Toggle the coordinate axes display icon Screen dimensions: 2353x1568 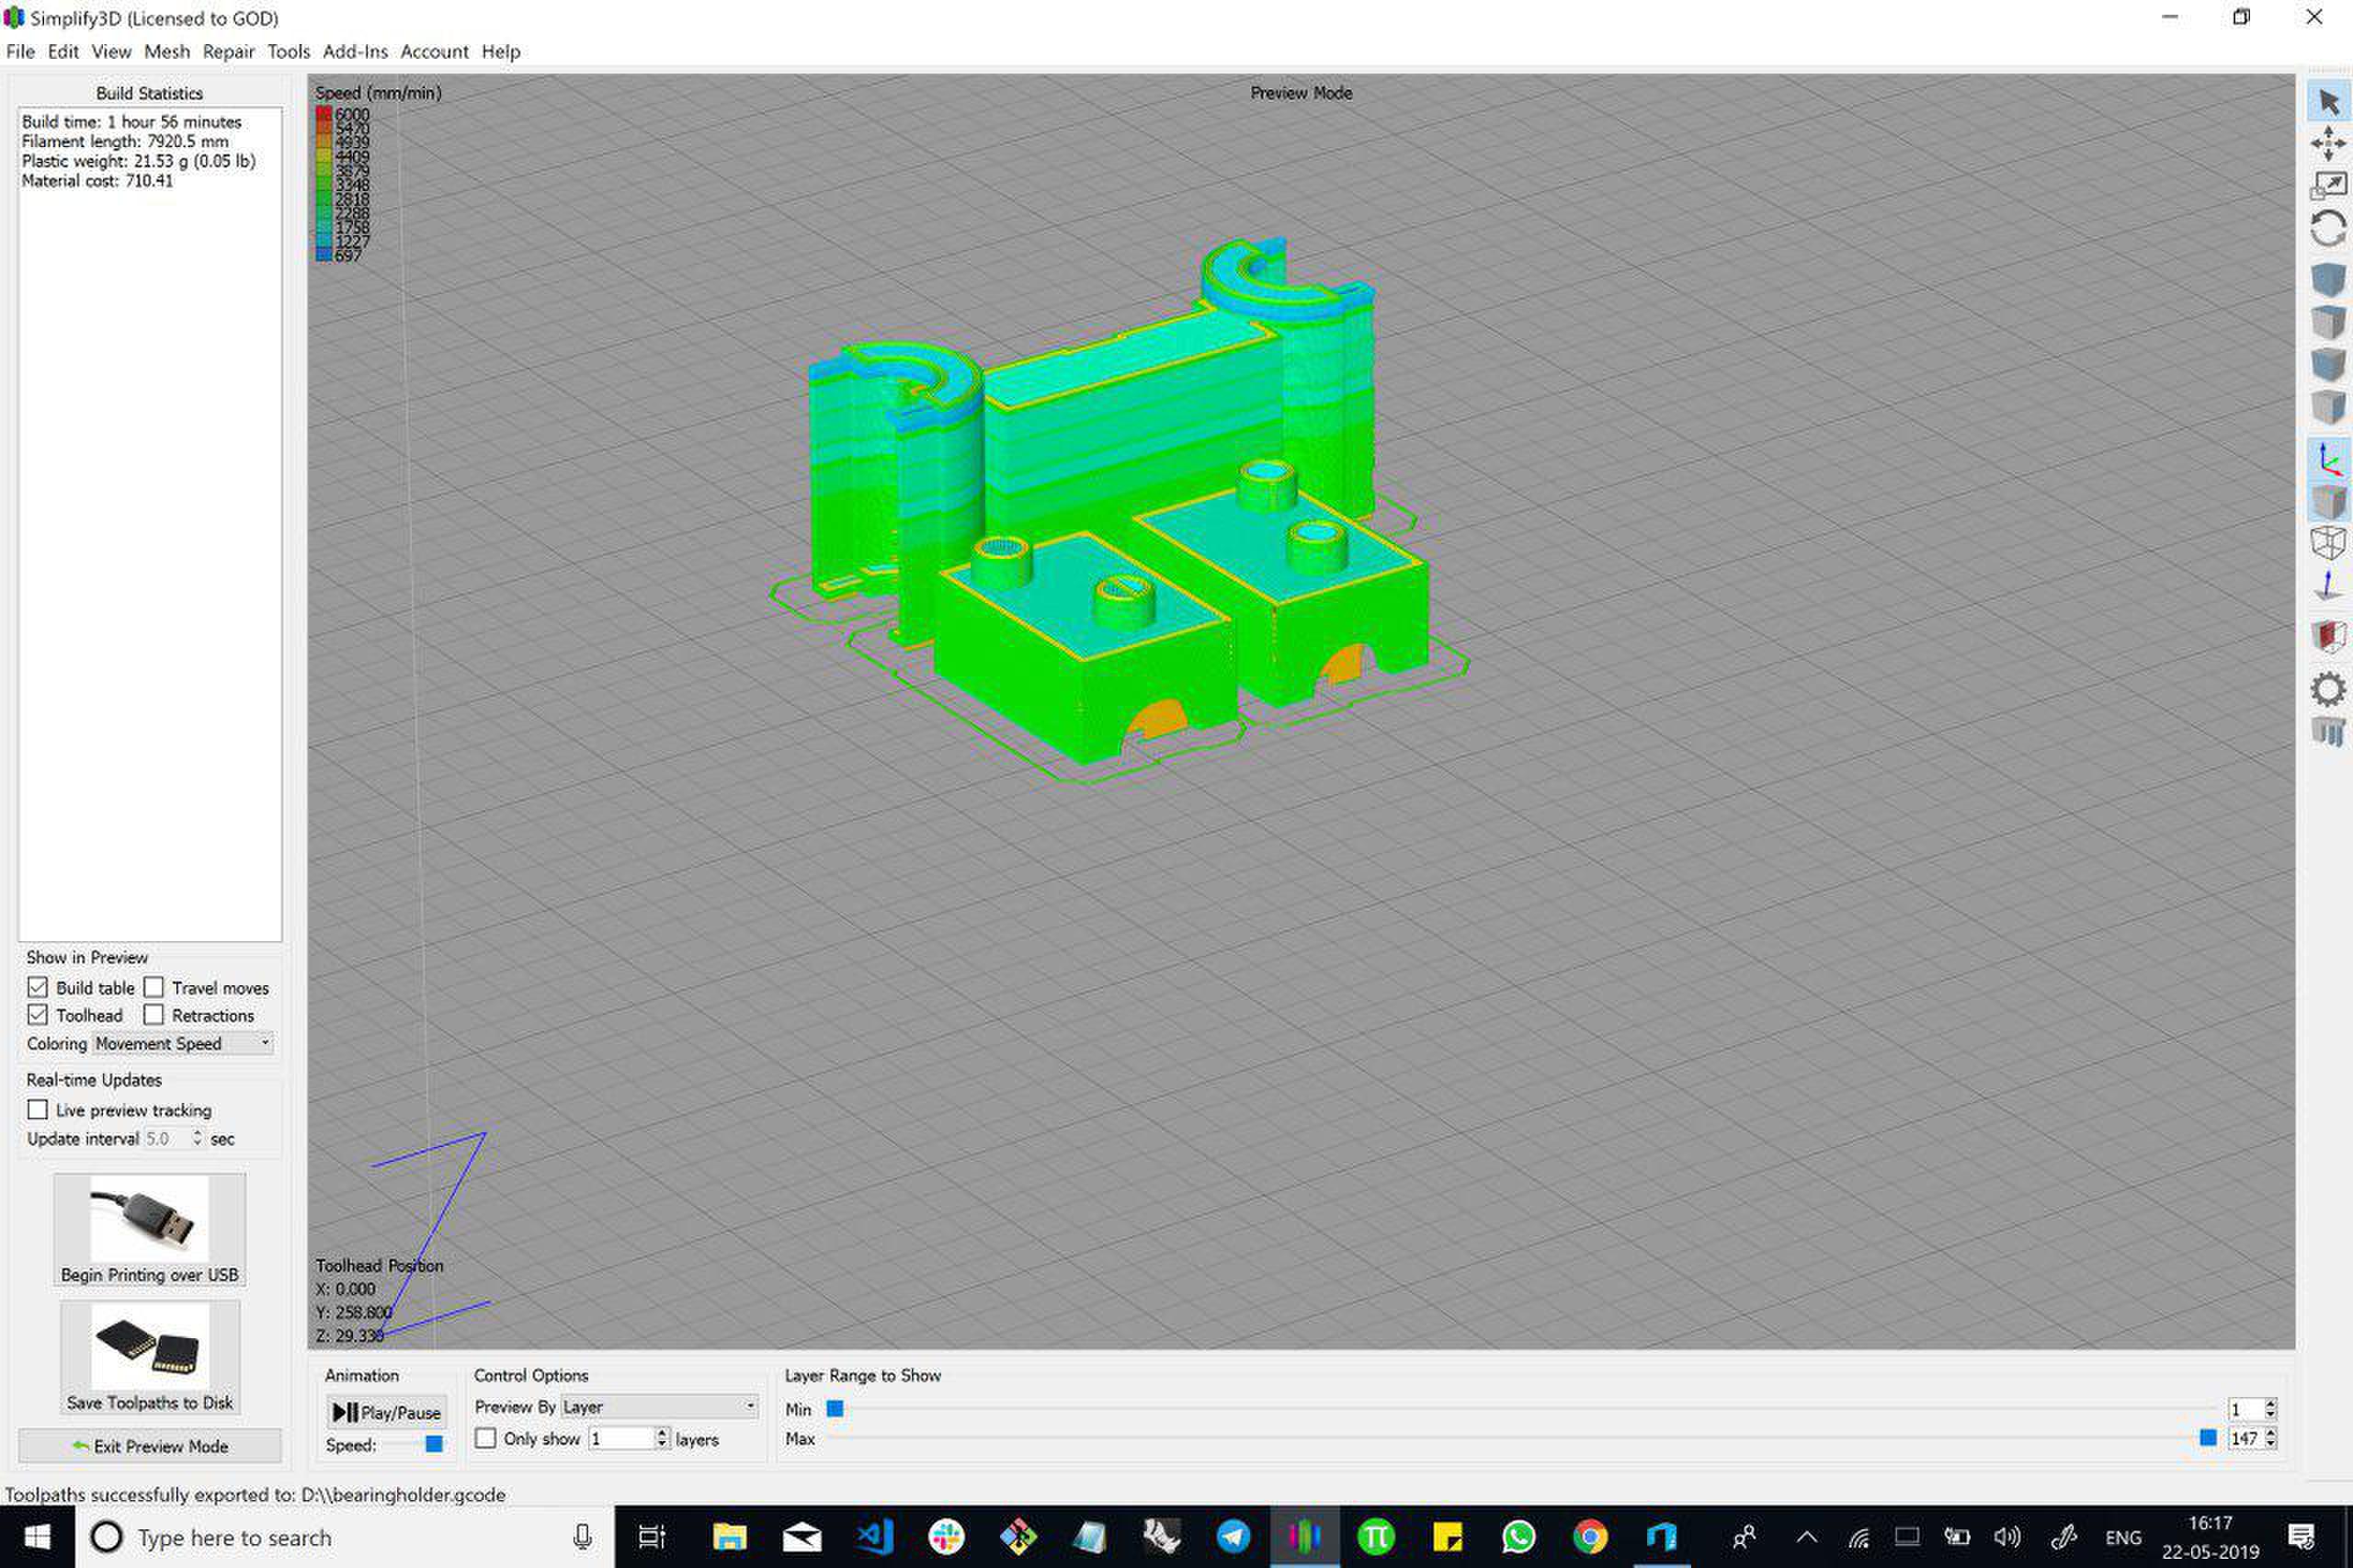(2328, 459)
